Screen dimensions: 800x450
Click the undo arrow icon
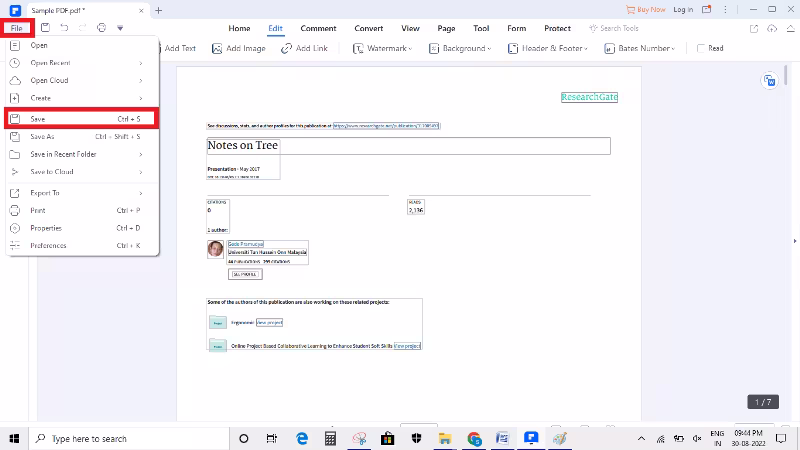64,28
